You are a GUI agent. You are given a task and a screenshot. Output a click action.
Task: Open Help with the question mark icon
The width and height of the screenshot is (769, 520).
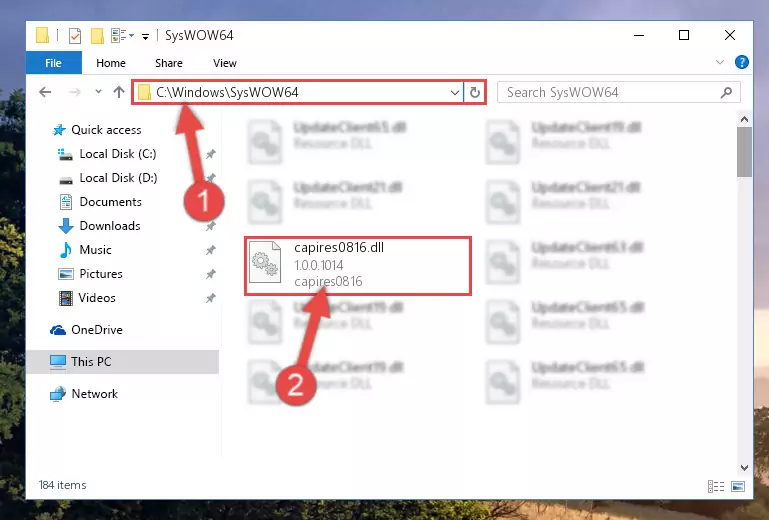tap(742, 62)
